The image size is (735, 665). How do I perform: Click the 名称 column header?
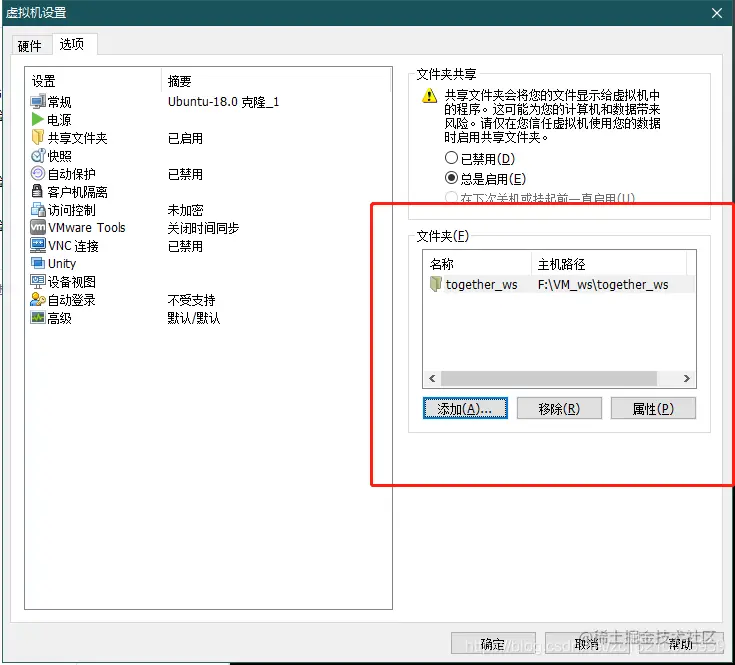pos(477,263)
